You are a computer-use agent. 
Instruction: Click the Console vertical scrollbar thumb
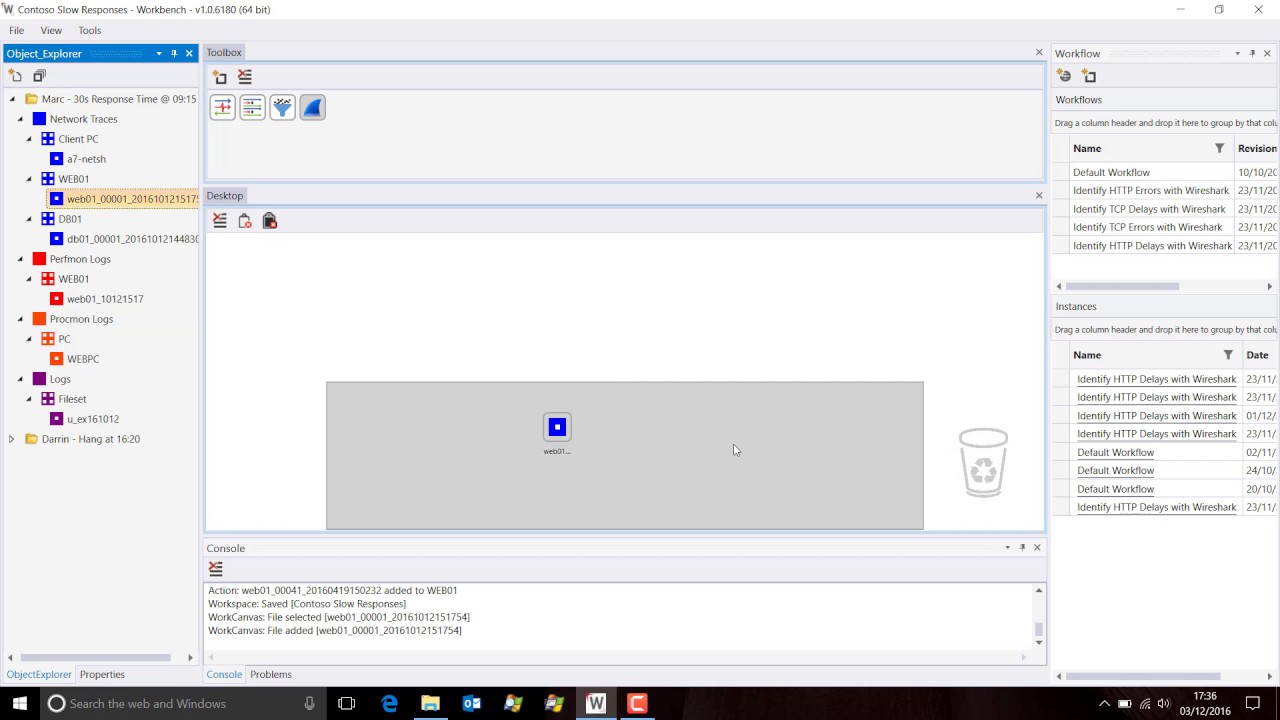(x=1038, y=629)
